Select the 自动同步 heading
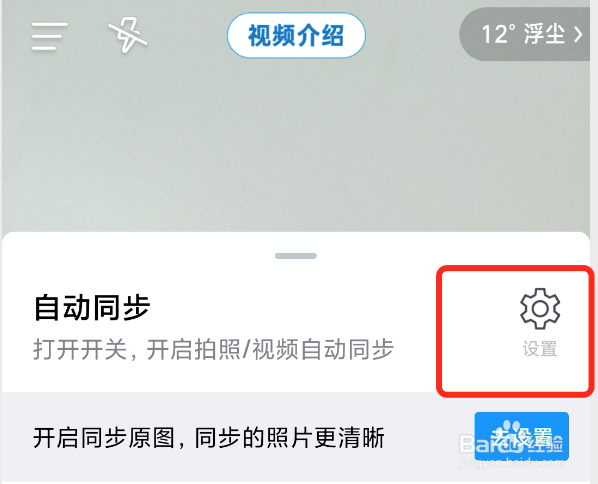The height and width of the screenshot is (484, 598). [92, 307]
